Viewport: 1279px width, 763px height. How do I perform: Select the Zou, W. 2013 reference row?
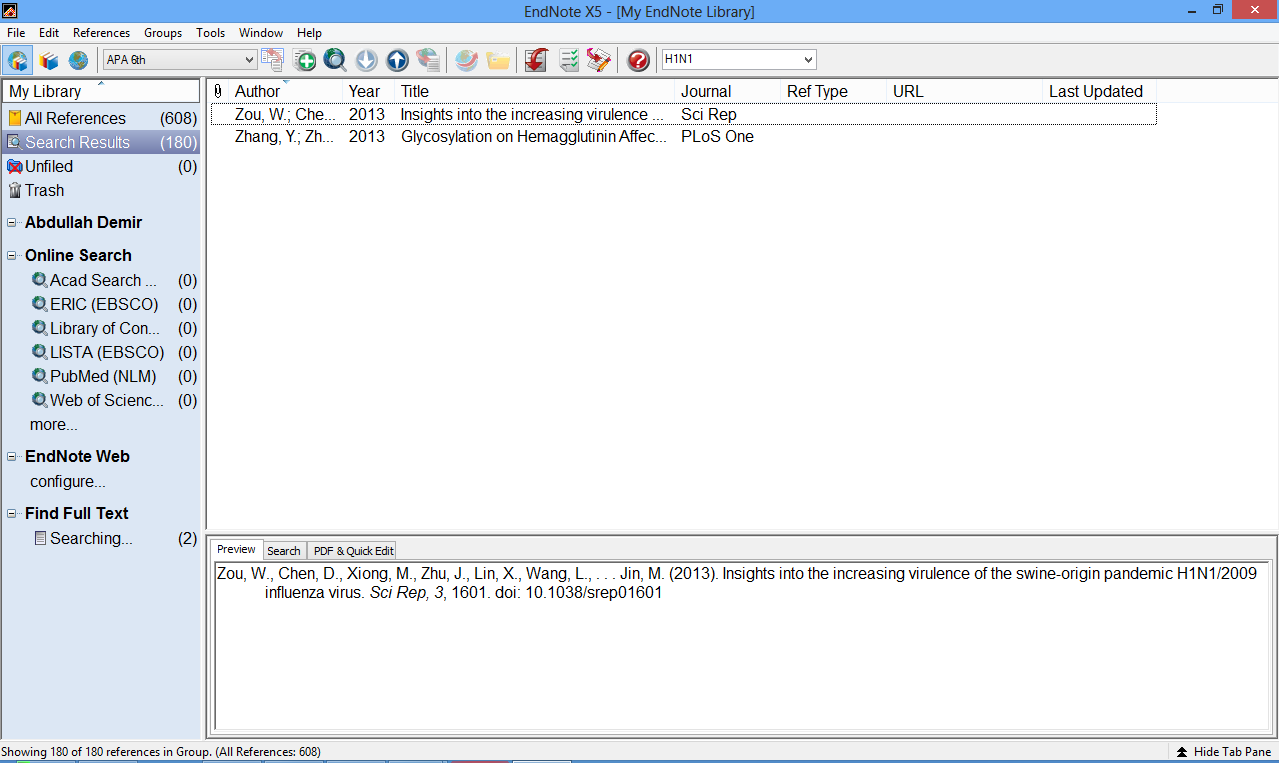pyautogui.click(x=683, y=114)
